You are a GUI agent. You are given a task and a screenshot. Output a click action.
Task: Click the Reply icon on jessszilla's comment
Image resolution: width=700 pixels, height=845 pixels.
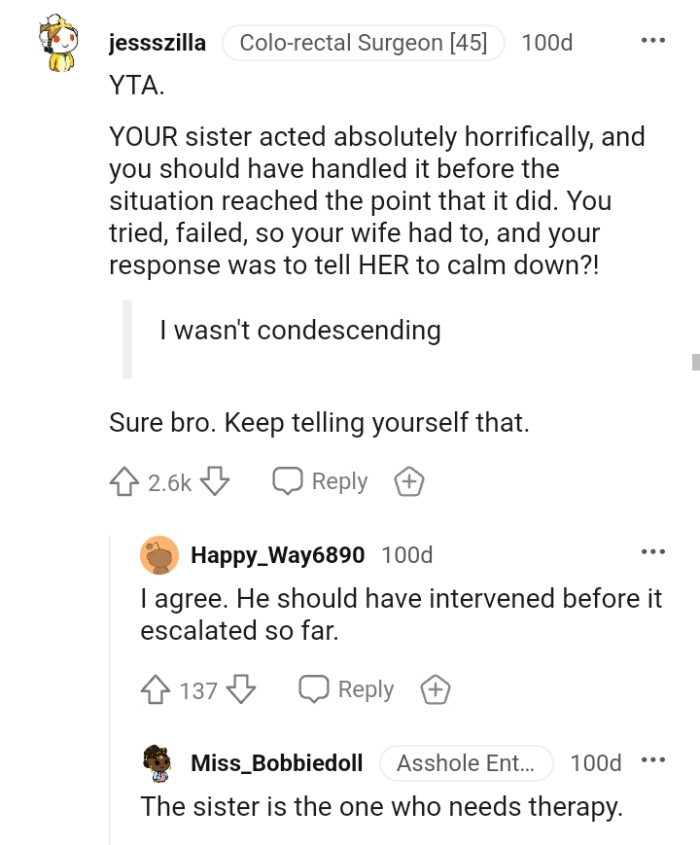click(289, 481)
